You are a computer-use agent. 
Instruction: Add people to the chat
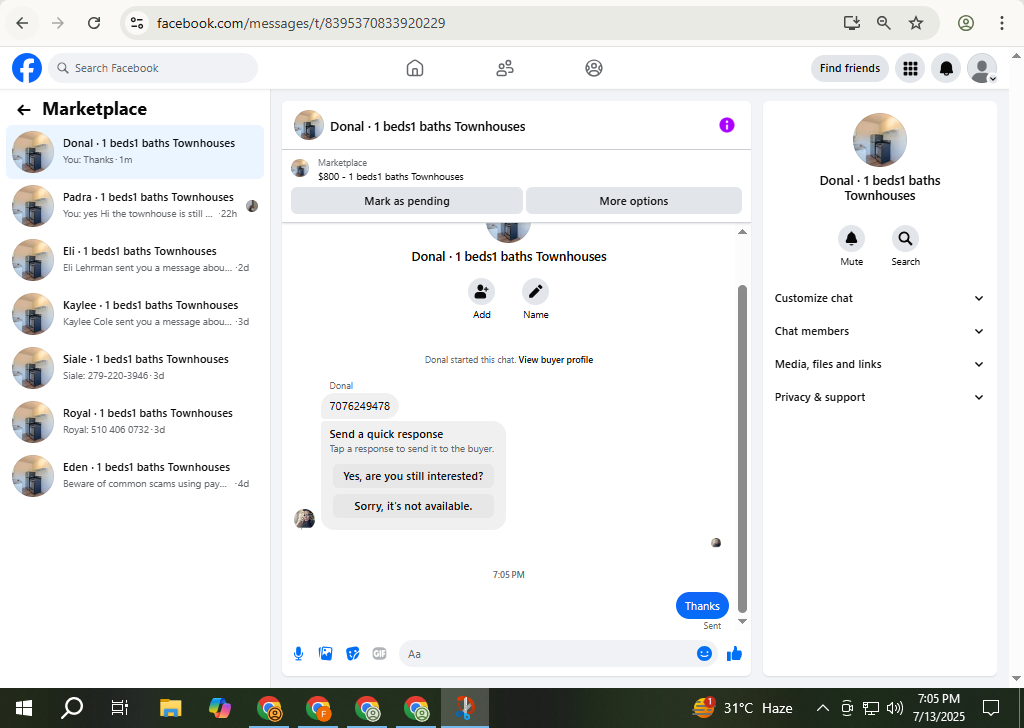coord(481,292)
